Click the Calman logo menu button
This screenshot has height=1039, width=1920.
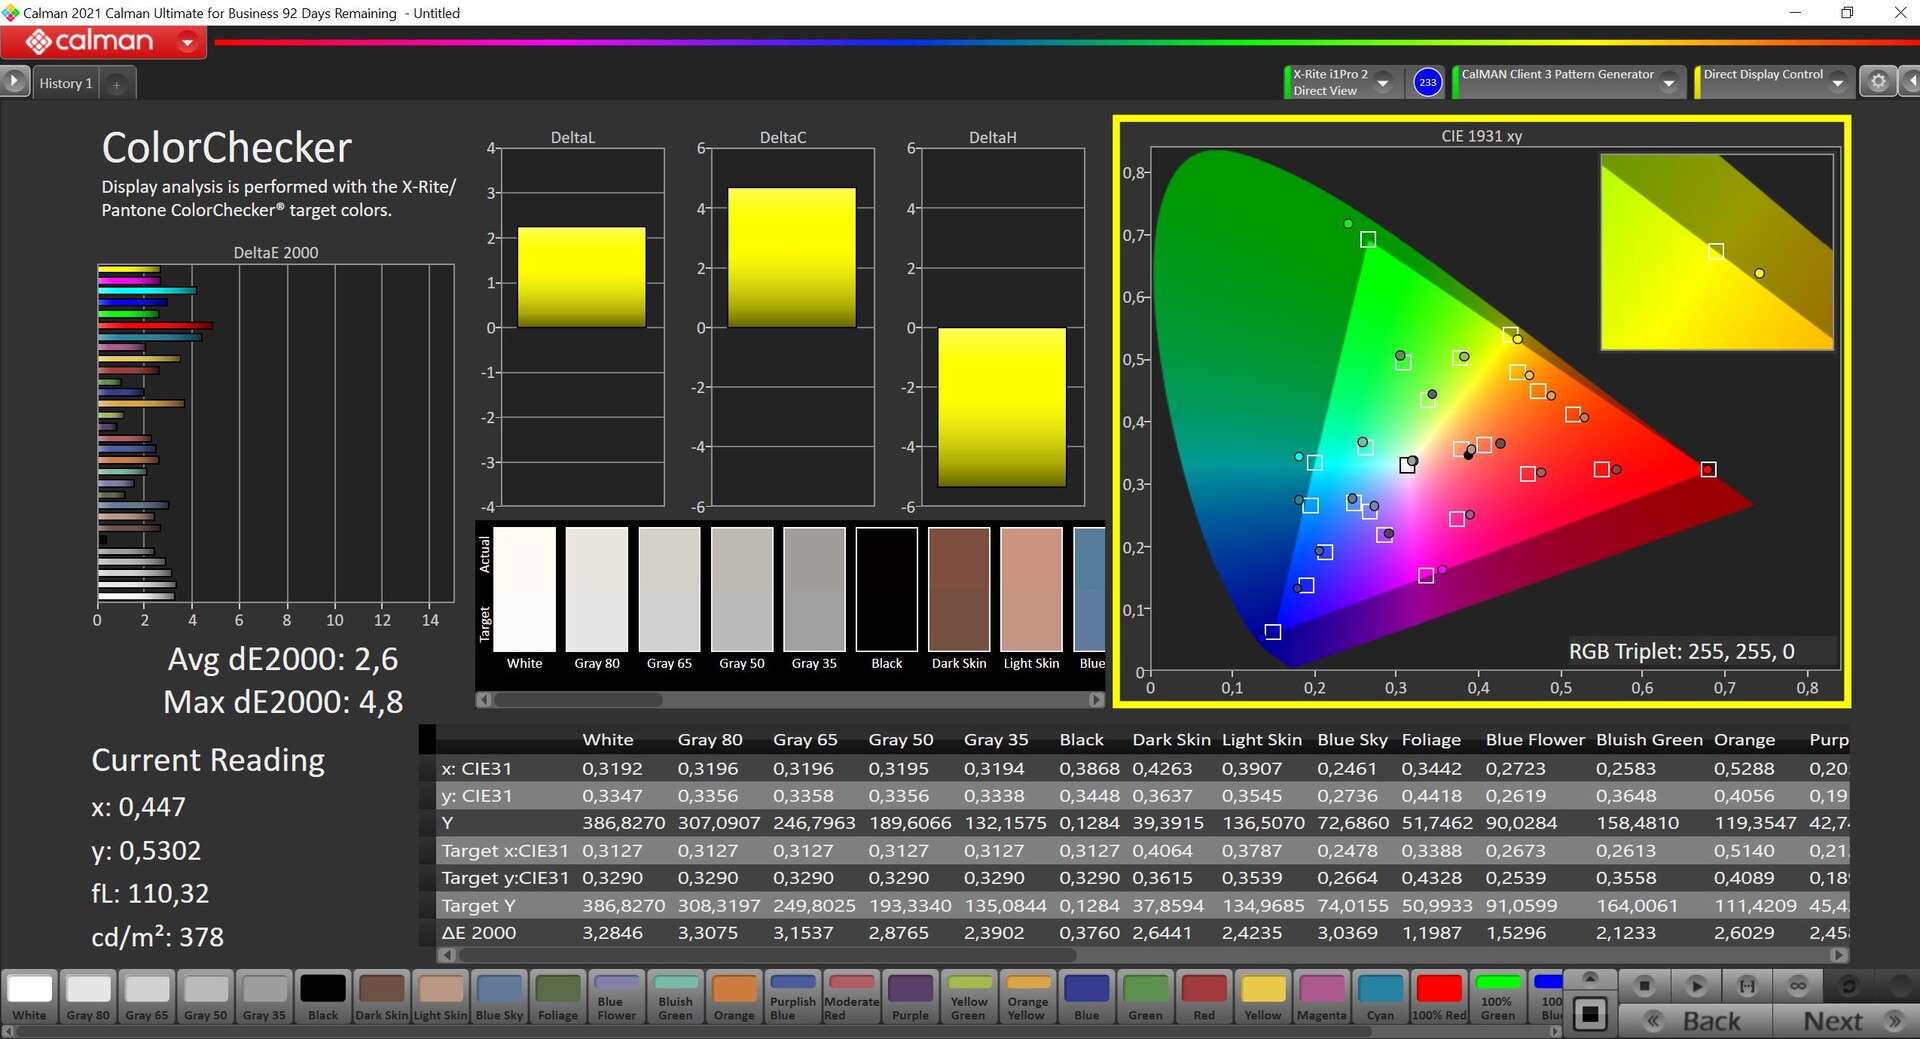point(104,42)
